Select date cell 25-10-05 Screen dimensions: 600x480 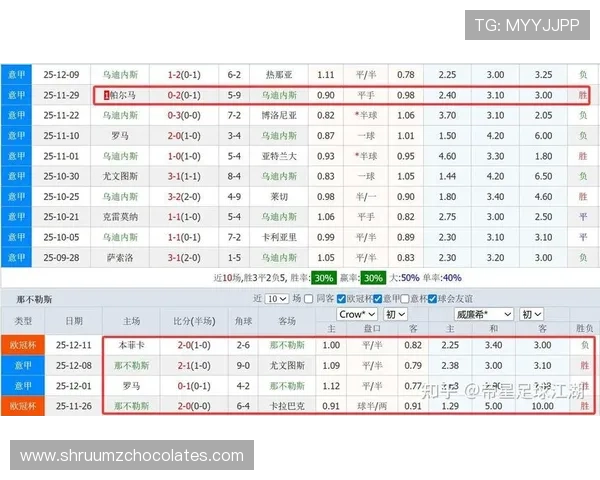coord(61,237)
